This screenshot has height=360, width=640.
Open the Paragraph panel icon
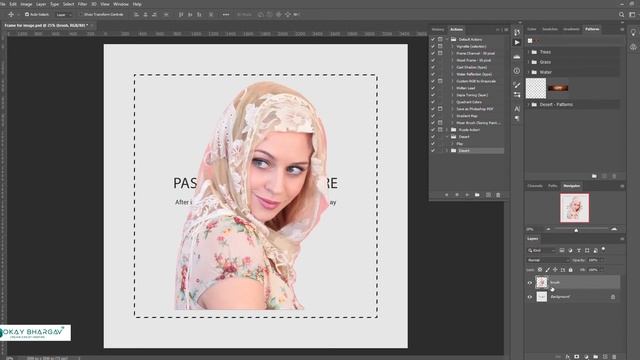click(x=517, y=118)
